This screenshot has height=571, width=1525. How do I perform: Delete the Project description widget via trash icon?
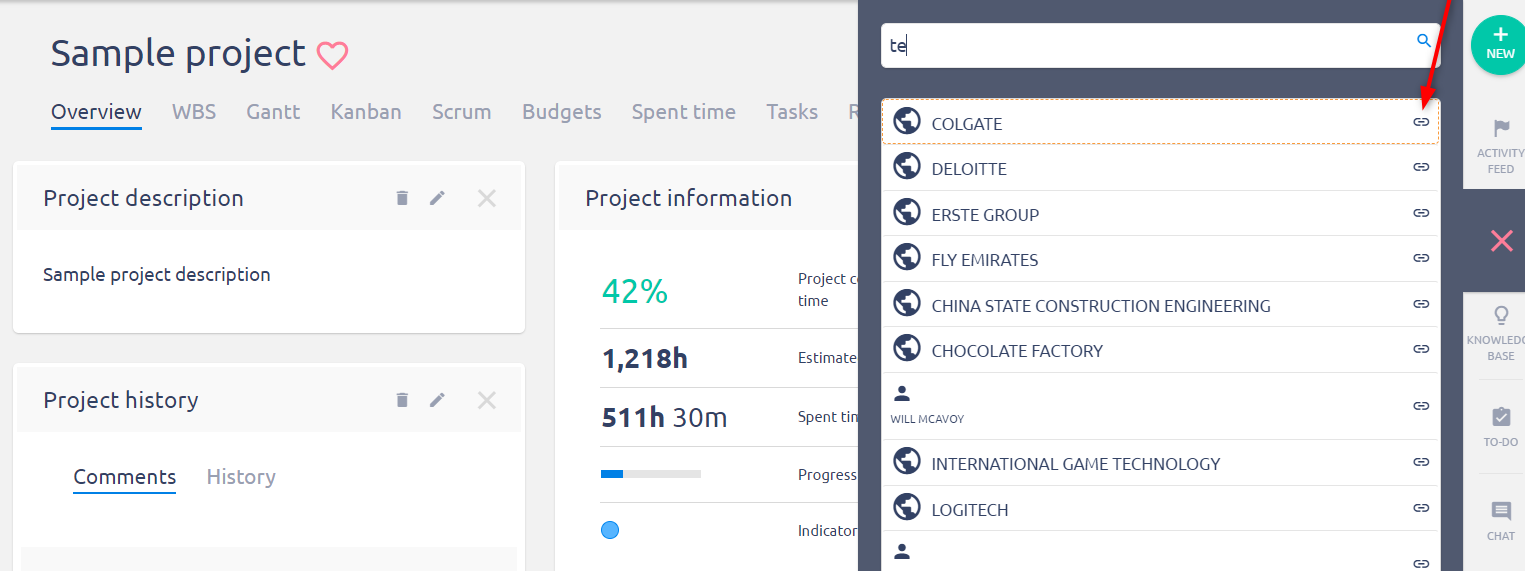402,198
